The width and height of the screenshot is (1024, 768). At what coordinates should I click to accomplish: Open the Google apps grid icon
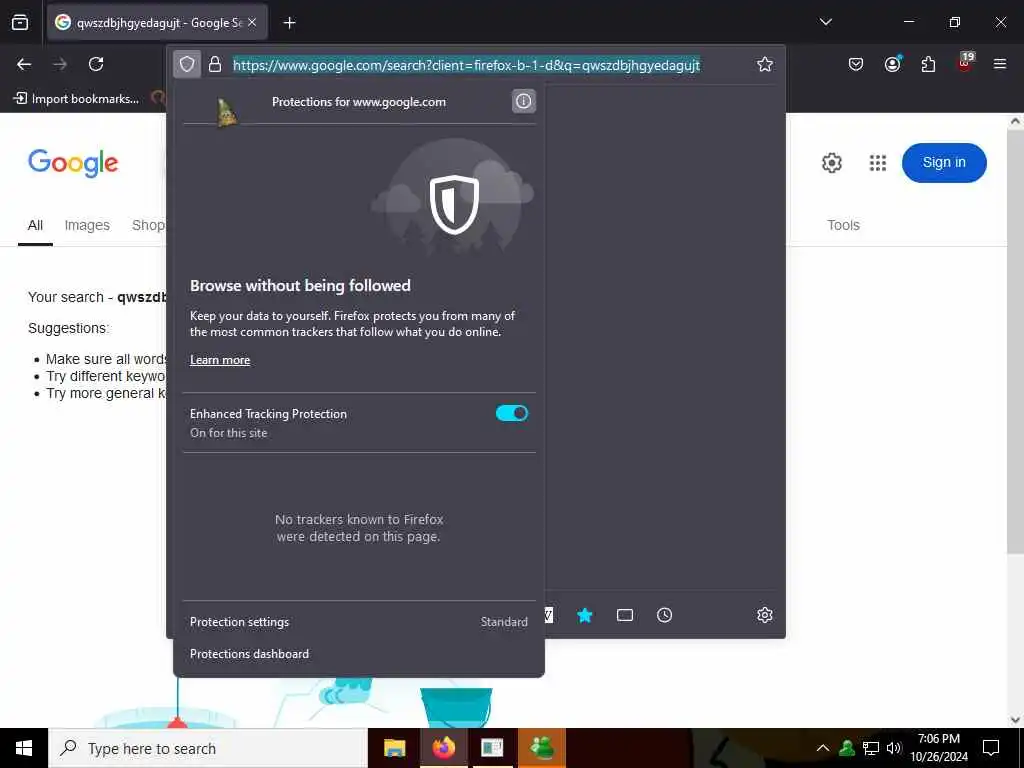(878, 163)
